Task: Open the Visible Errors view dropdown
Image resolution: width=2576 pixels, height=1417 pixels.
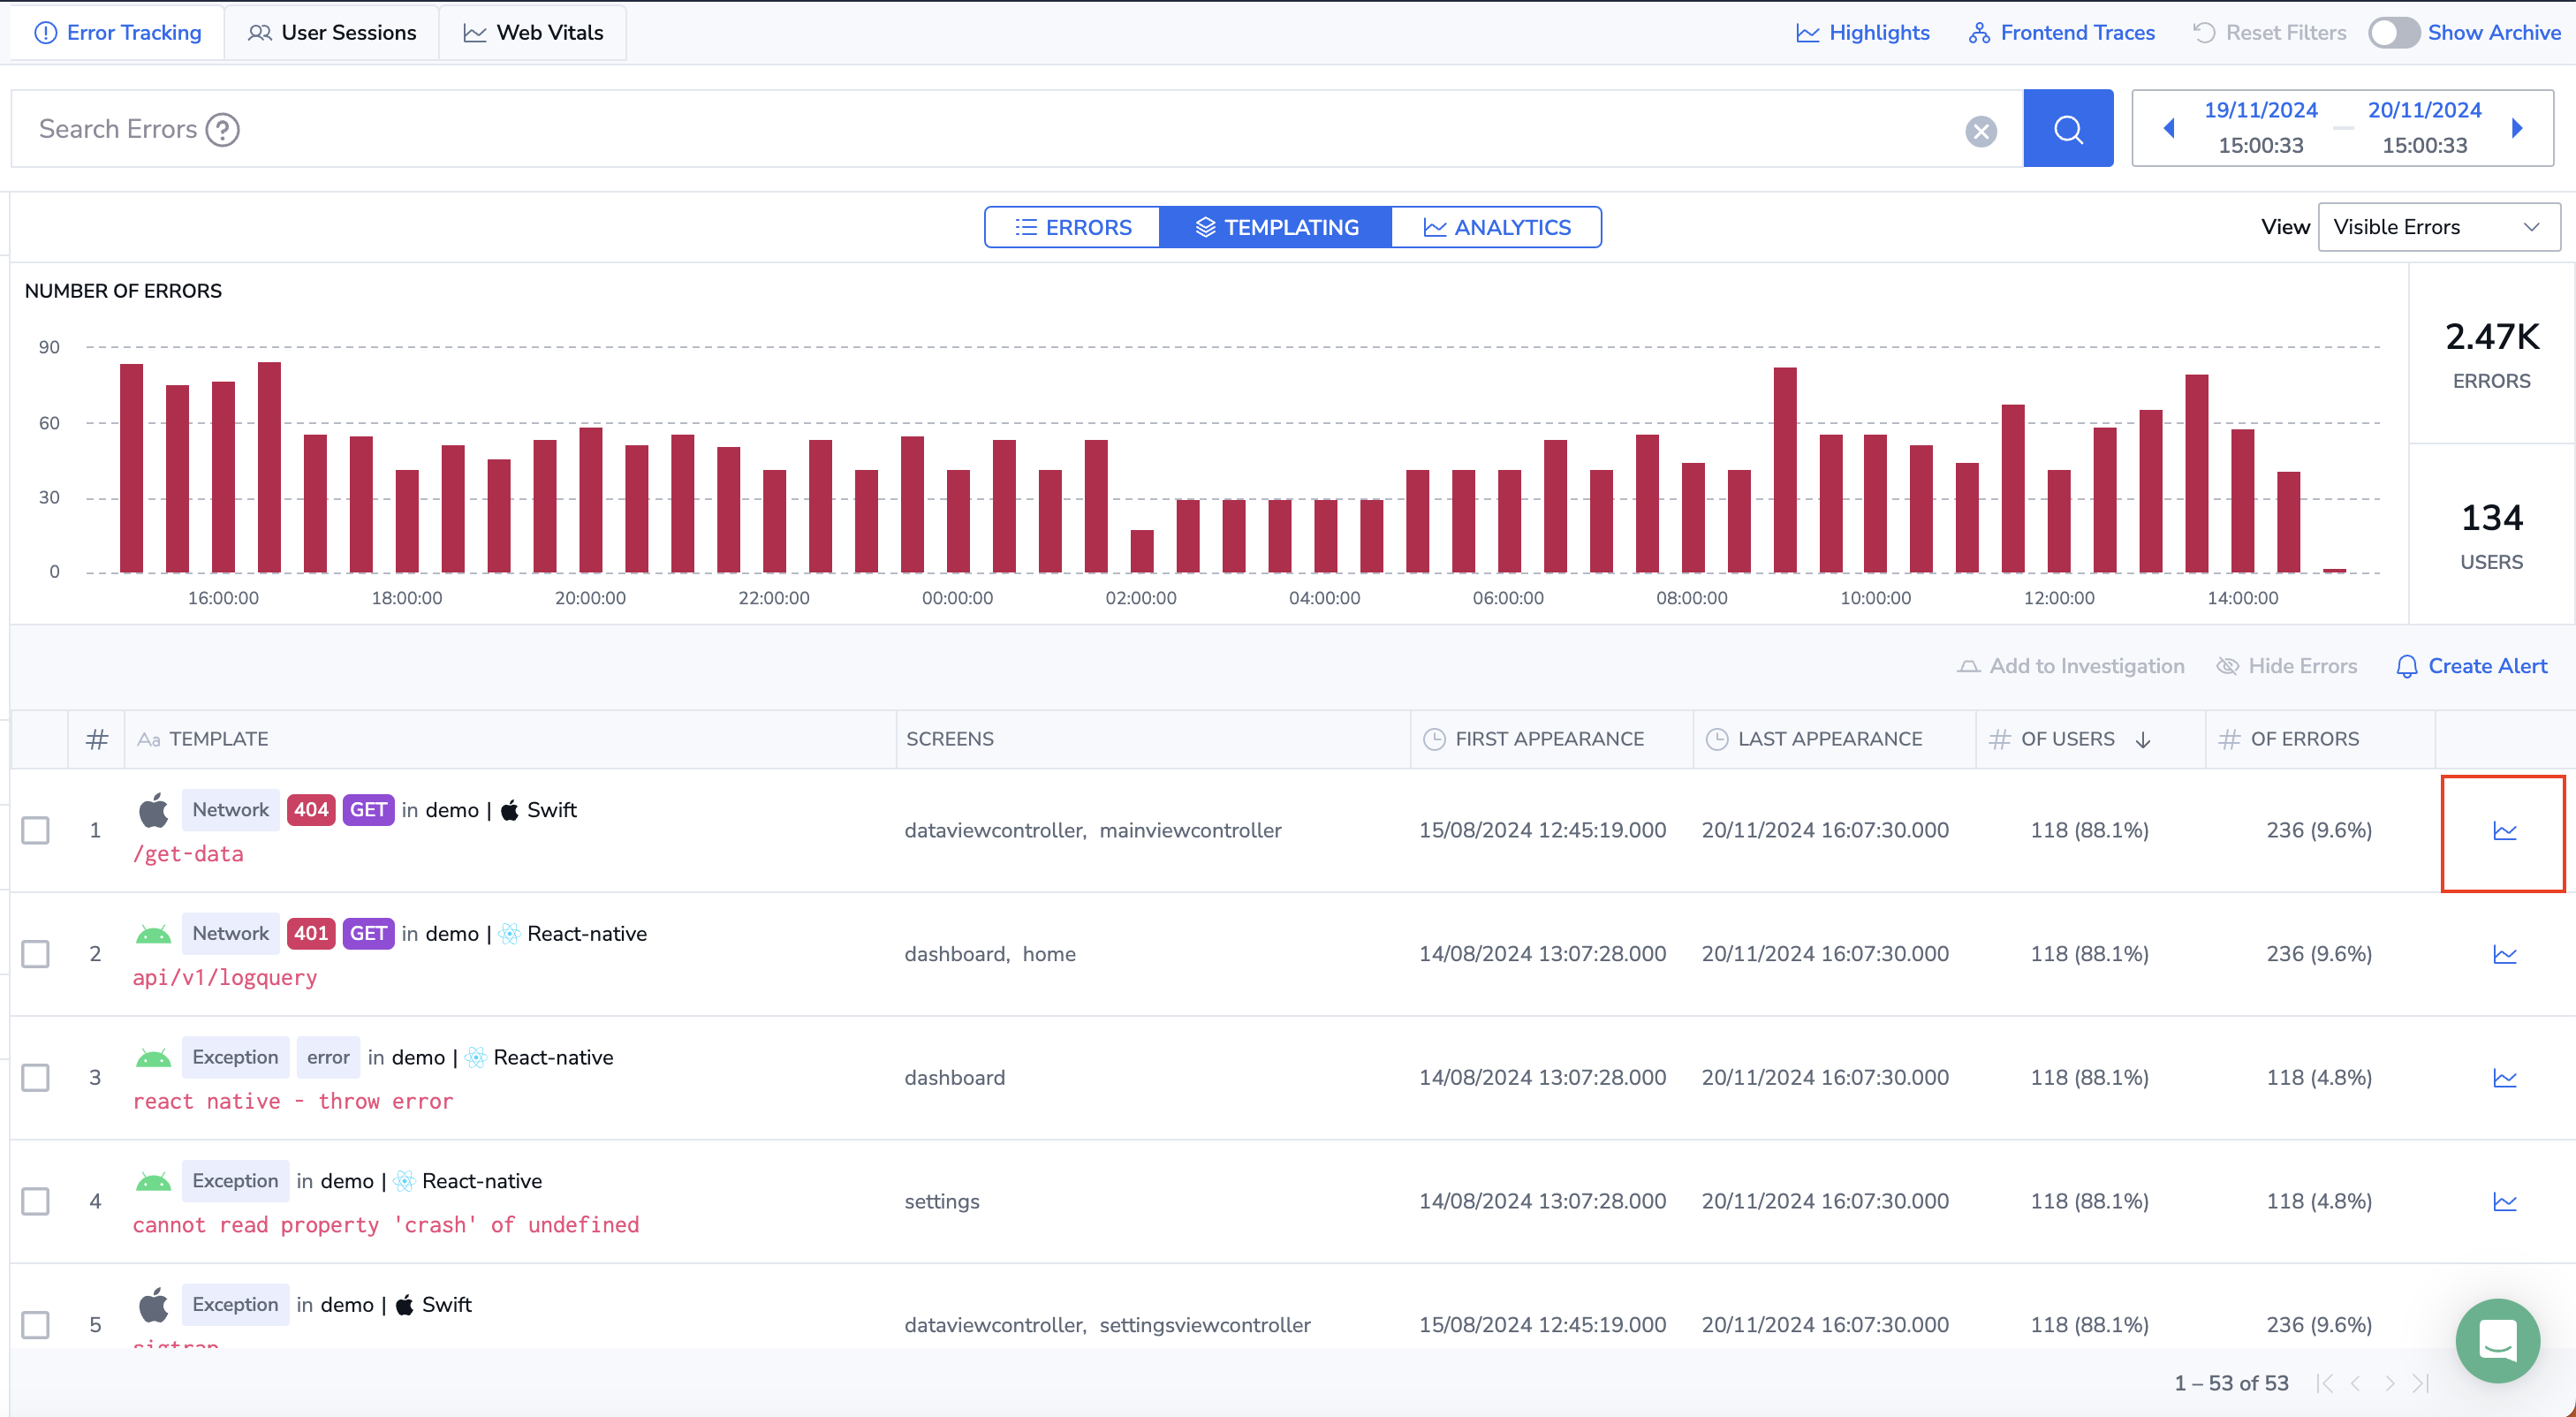Action: pos(2438,227)
